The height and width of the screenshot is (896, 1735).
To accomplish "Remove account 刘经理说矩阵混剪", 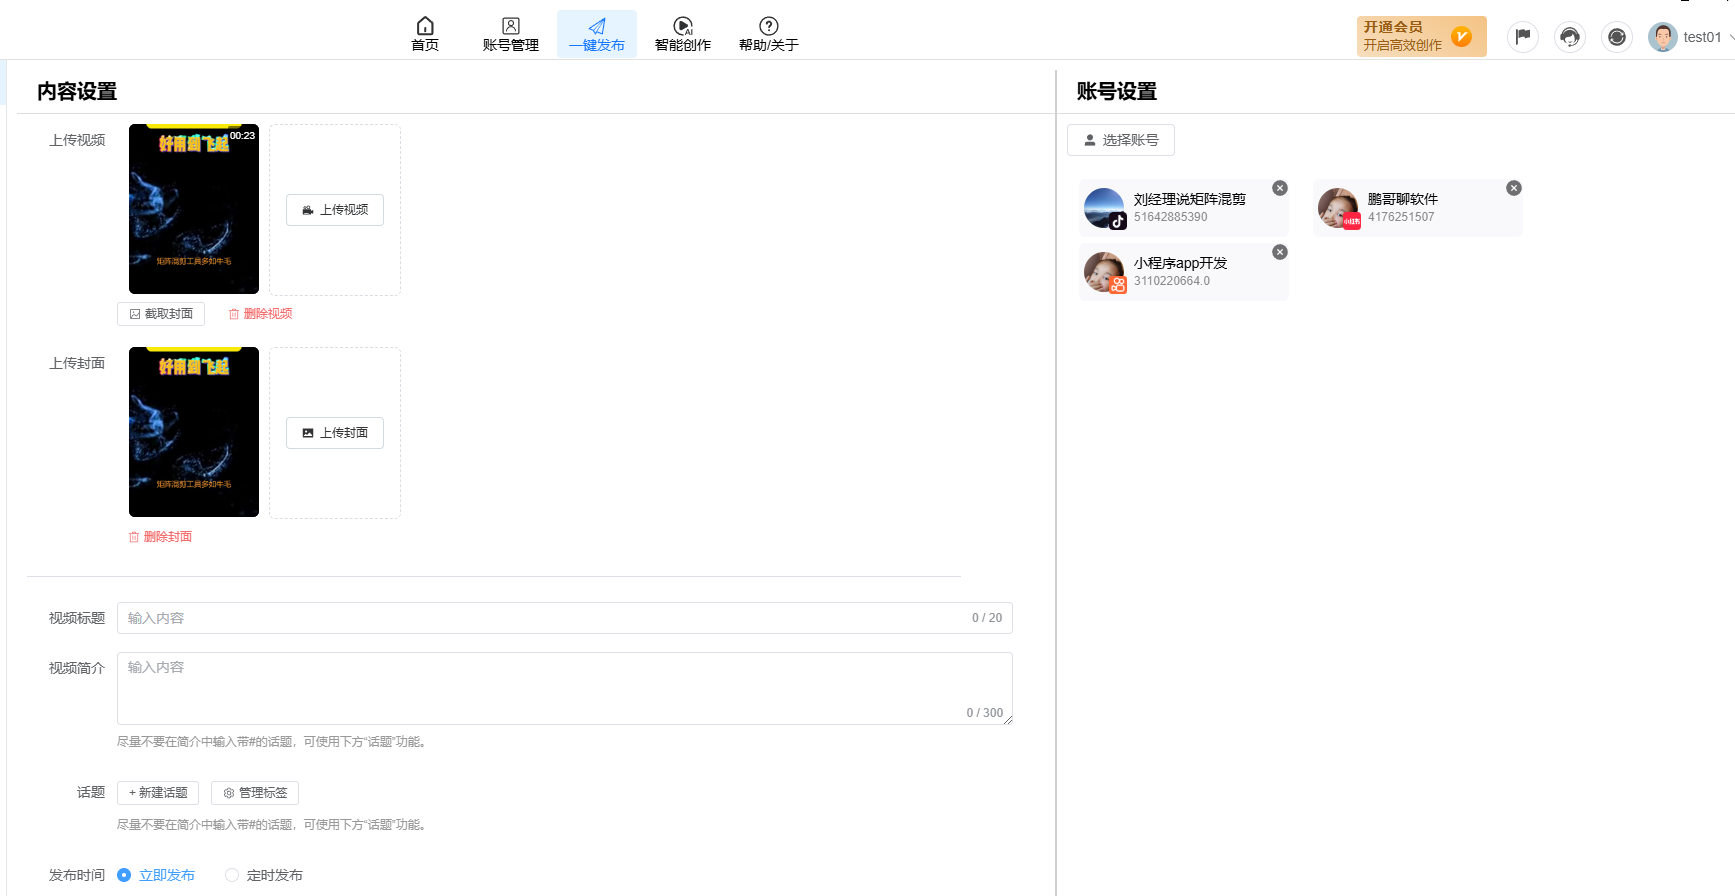I will (x=1280, y=188).
